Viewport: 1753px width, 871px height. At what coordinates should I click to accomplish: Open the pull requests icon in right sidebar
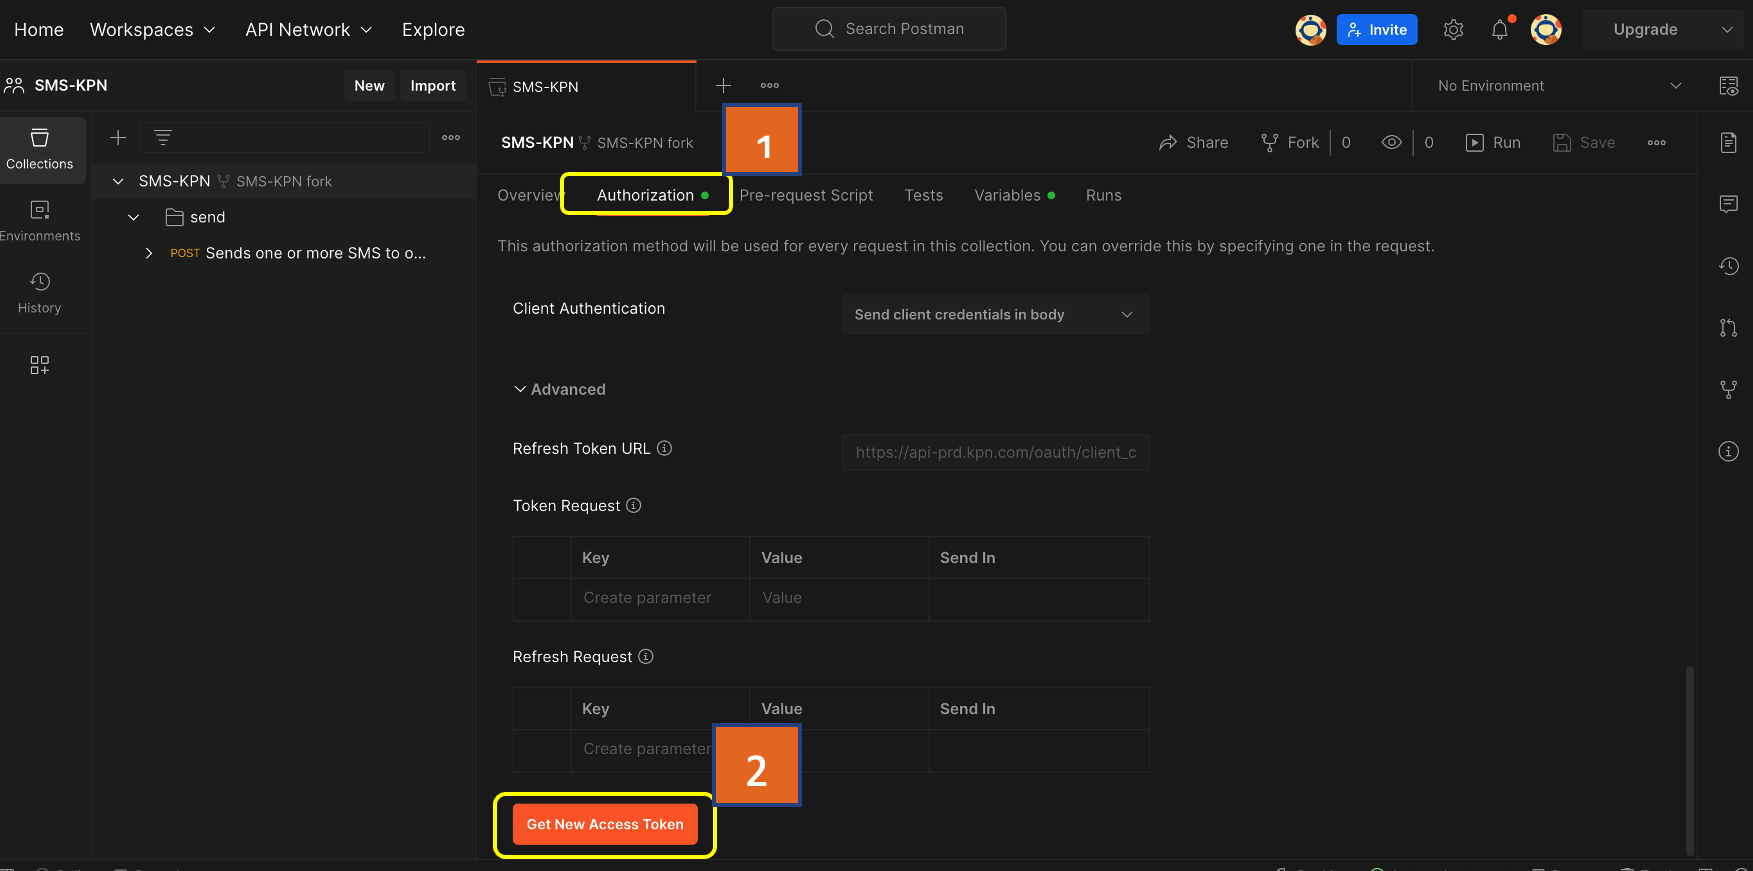tap(1728, 328)
